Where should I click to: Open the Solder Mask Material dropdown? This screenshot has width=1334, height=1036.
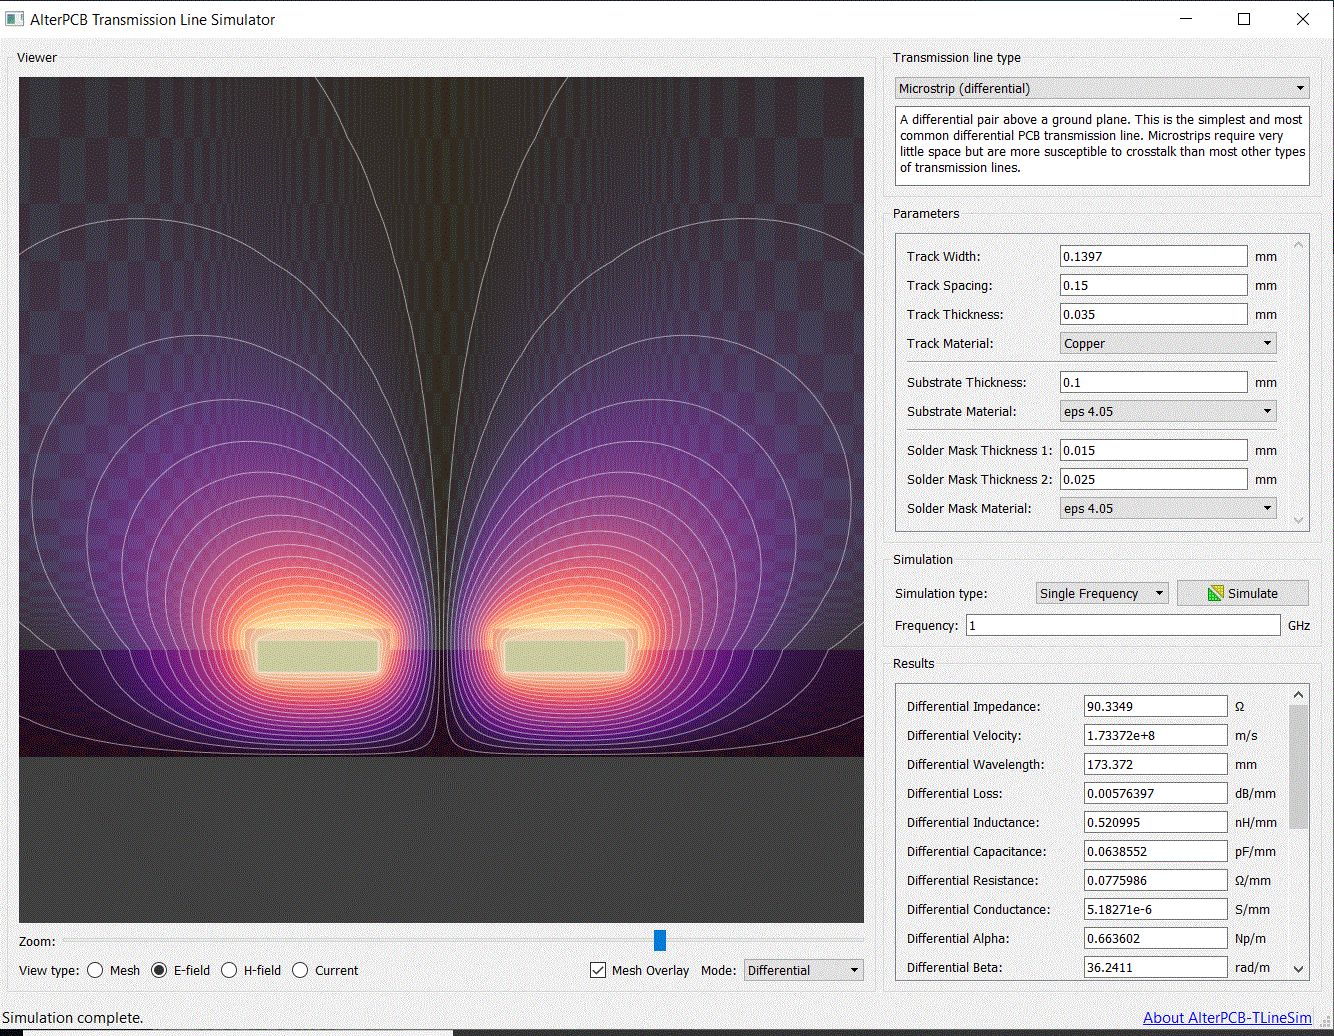(1167, 508)
